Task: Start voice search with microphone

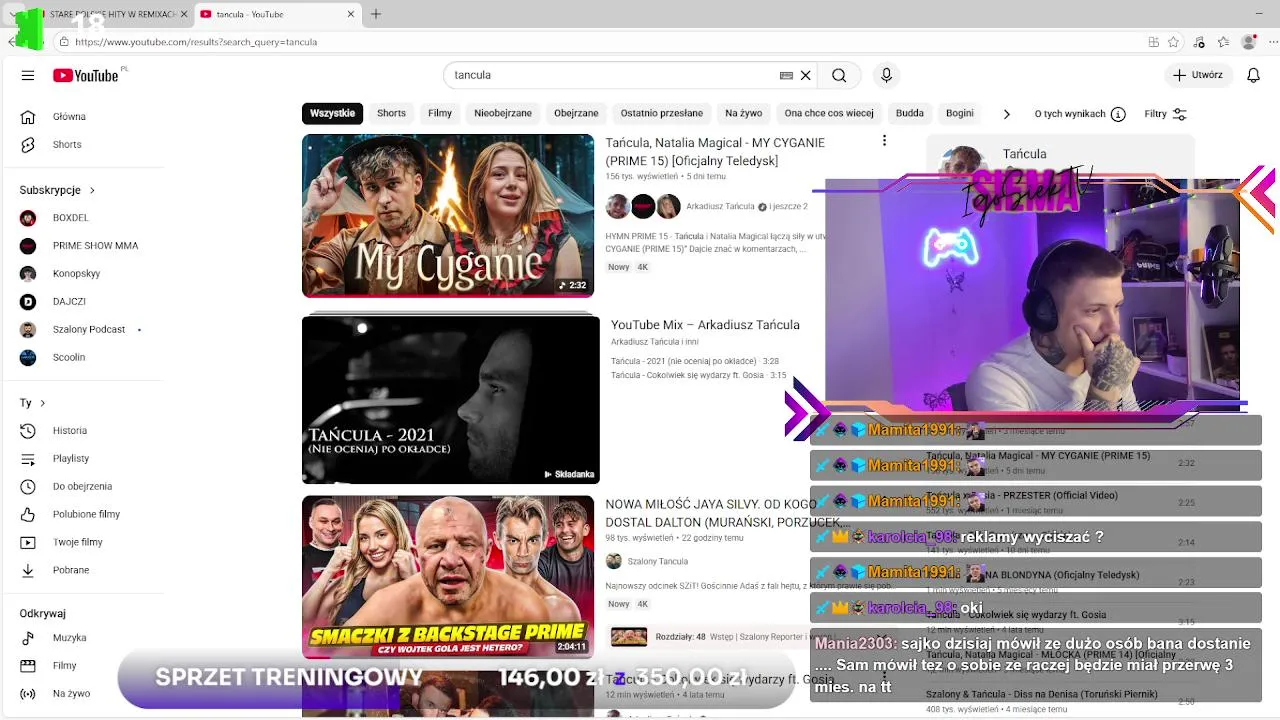Action: 886,75
